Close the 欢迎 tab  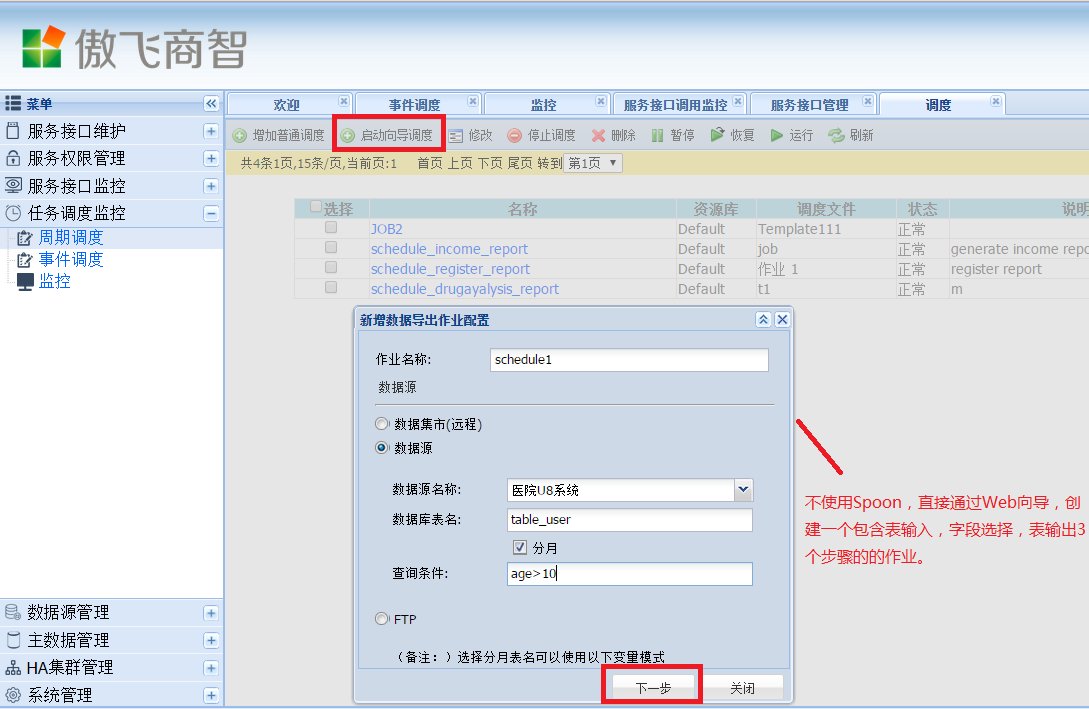pos(343,101)
